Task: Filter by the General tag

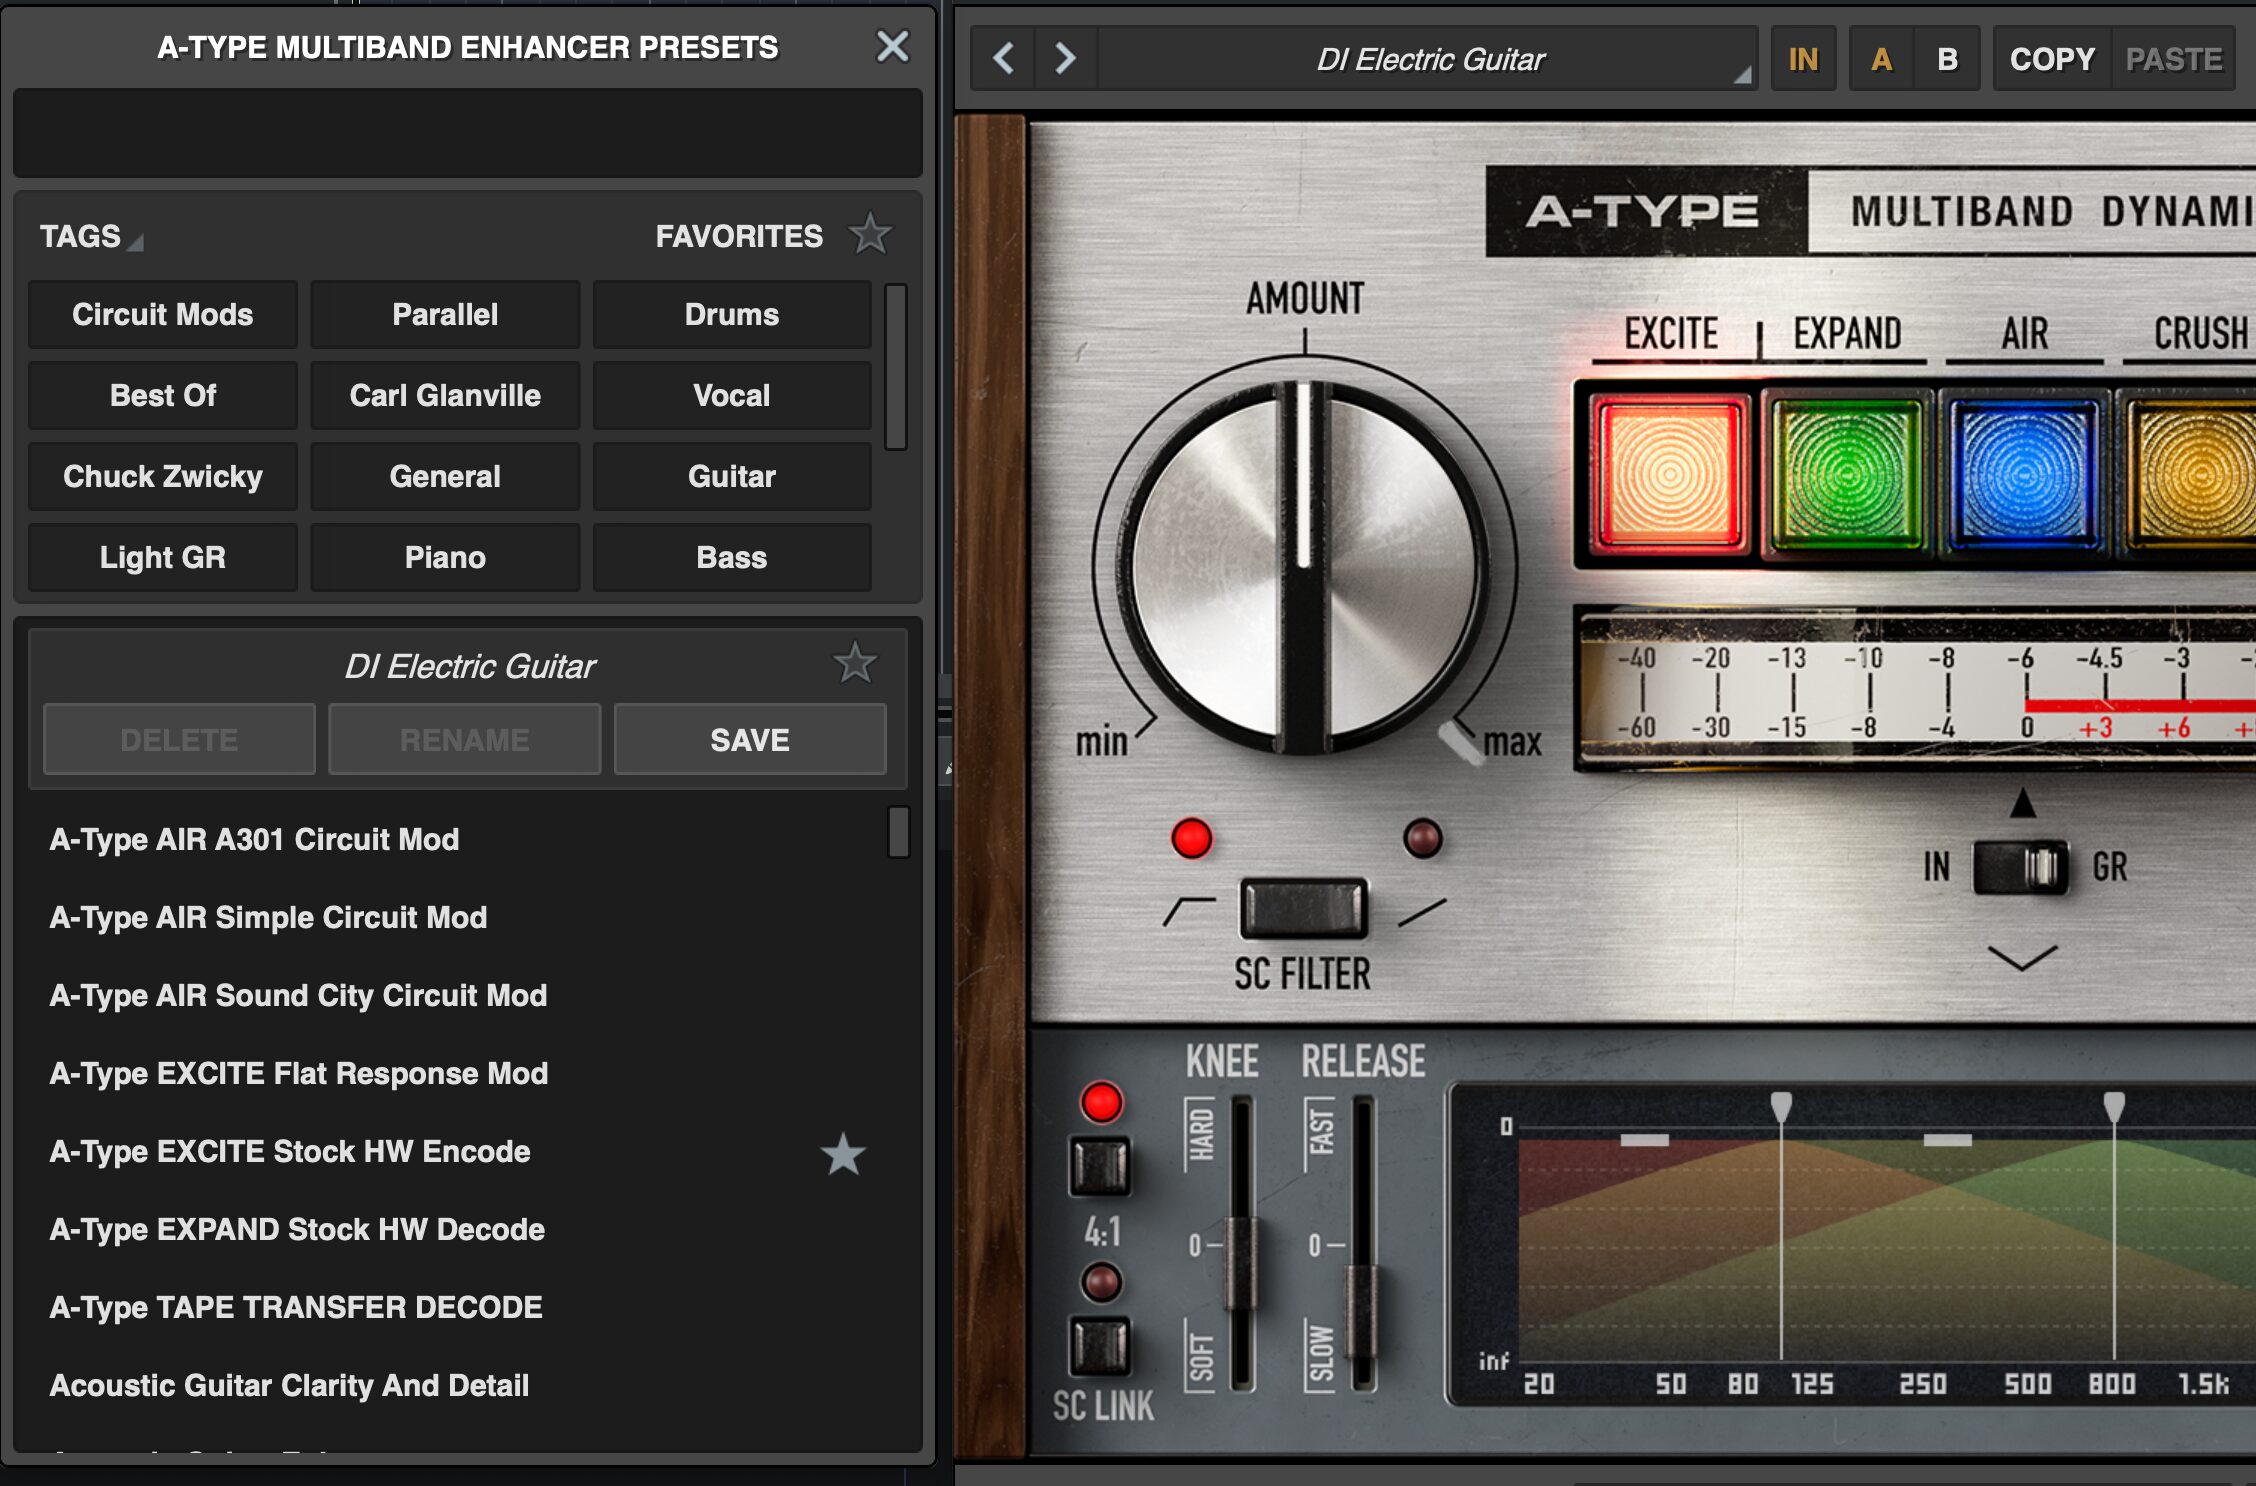Action: [x=445, y=476]
